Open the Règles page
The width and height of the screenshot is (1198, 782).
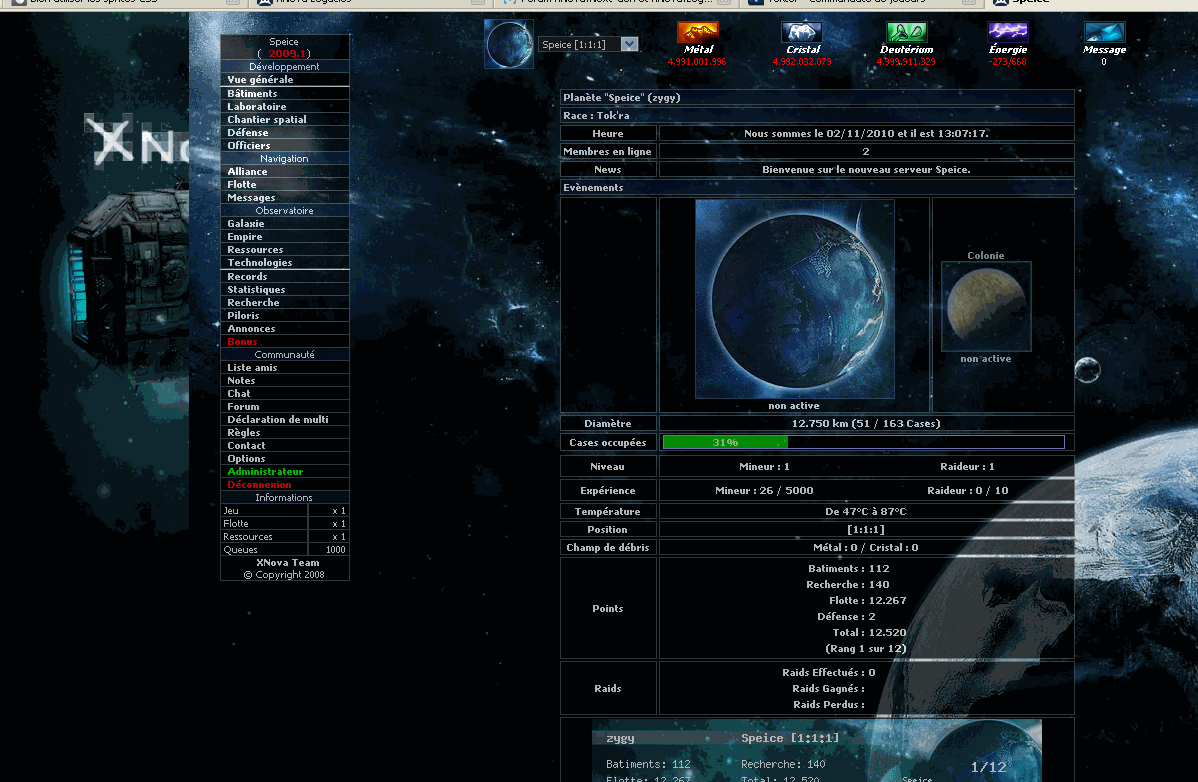[x=243, y=432]
